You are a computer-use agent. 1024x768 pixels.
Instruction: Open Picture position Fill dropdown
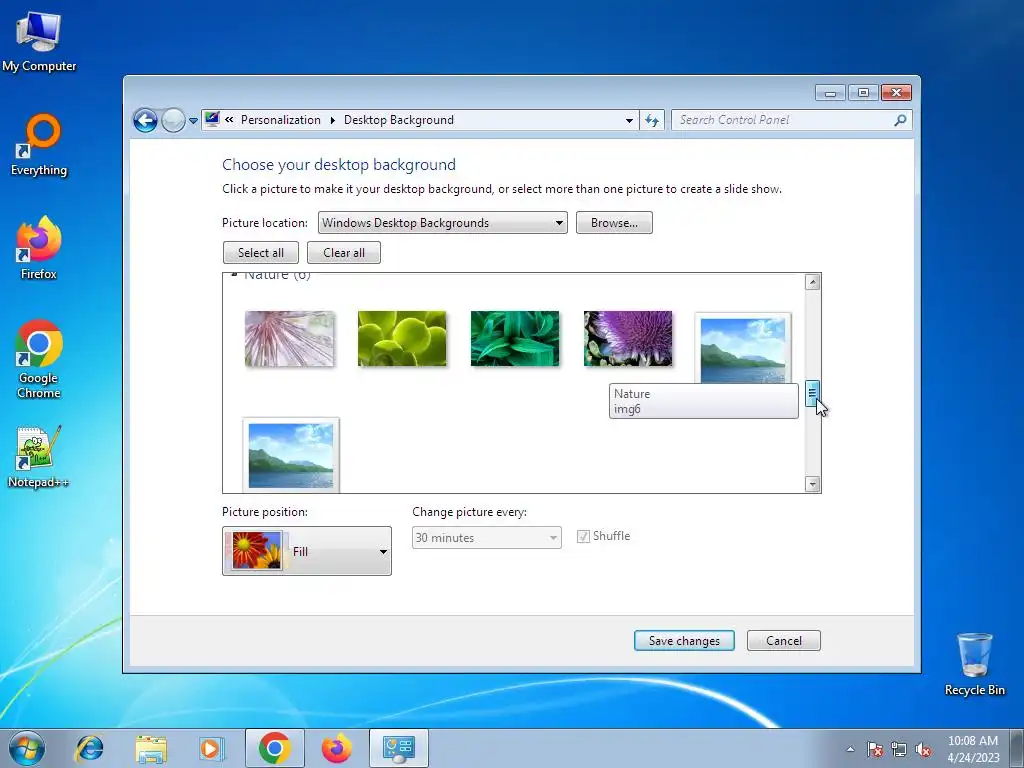point(307,551)
